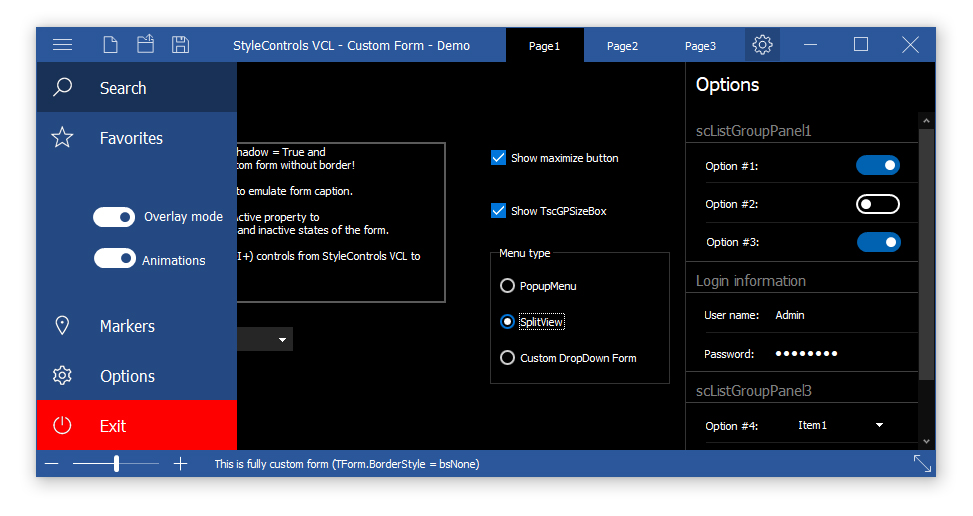This screenshot has width=973, height=516.
Task: Click the size grip arrow in bottom corner
Action: click(922, 464)
